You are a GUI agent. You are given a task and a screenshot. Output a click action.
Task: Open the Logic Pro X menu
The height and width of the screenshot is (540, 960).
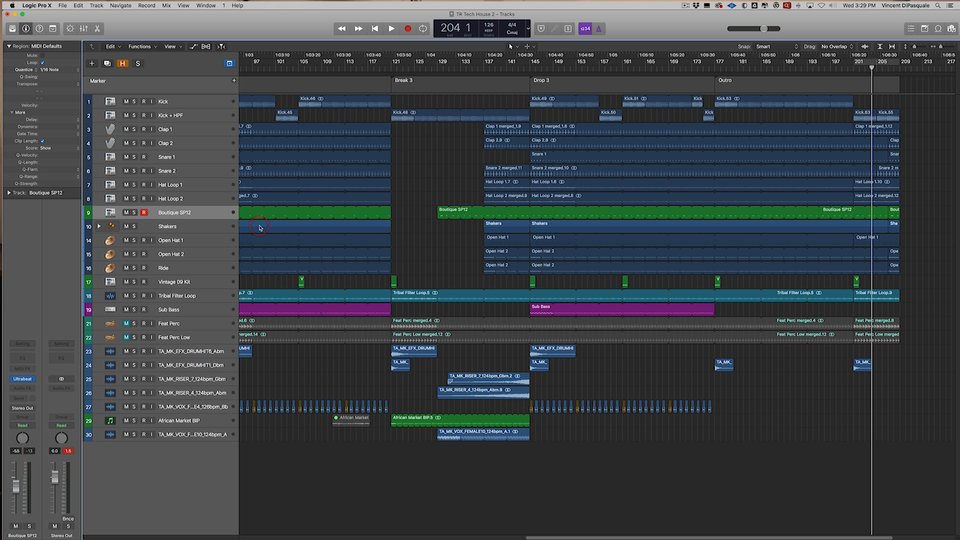click(x=37, y=6)
